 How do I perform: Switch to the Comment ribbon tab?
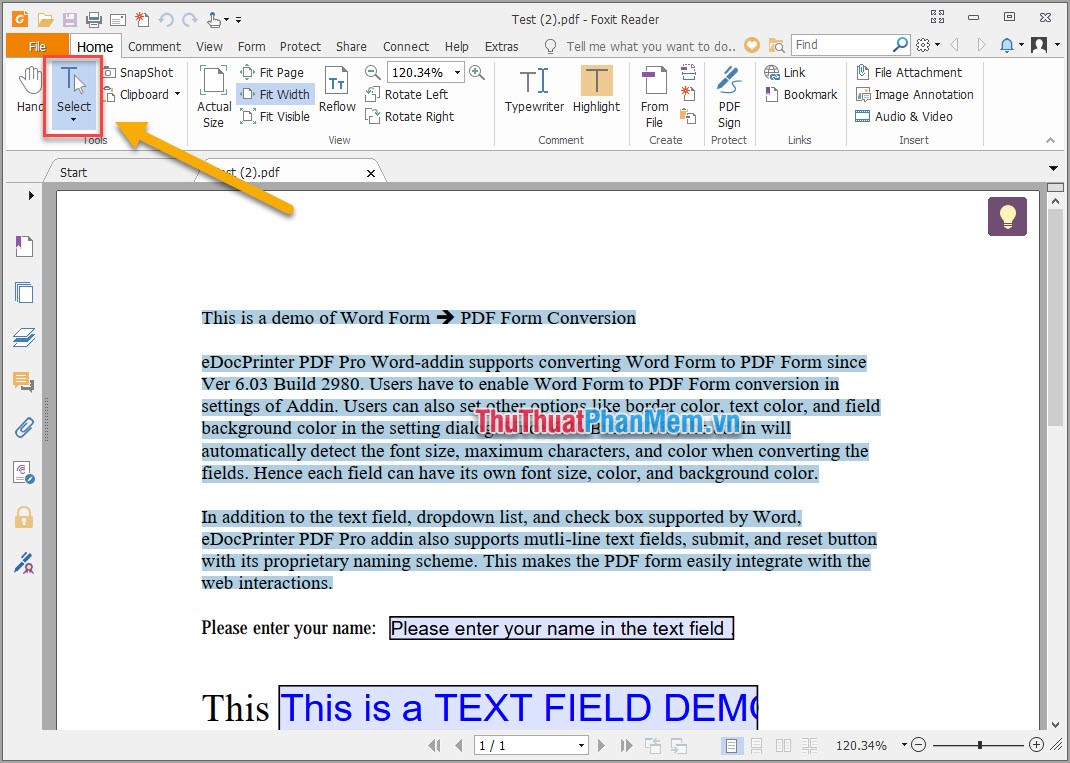click(x=154, y=46)
